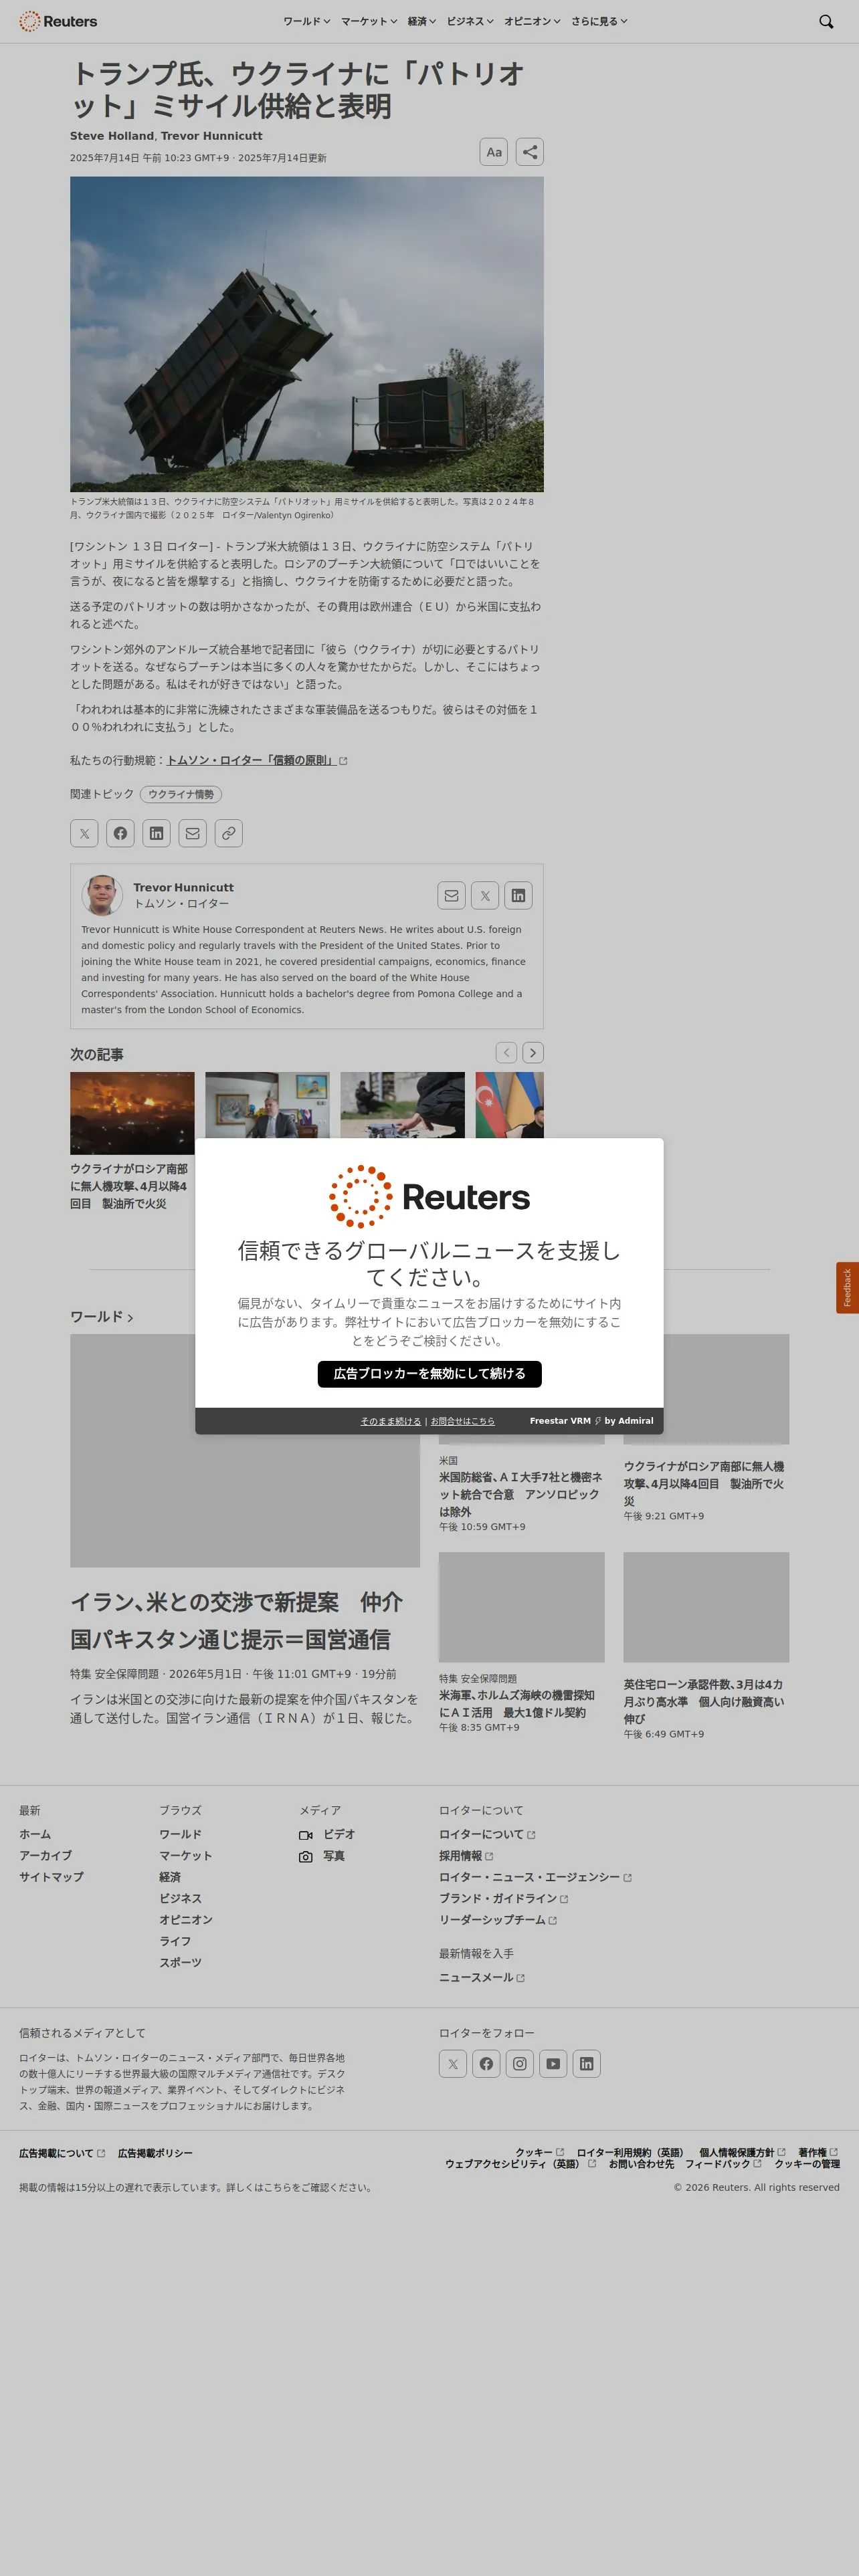Expand the オピニオン menu in the top navigation

click(x=532, y=21)
